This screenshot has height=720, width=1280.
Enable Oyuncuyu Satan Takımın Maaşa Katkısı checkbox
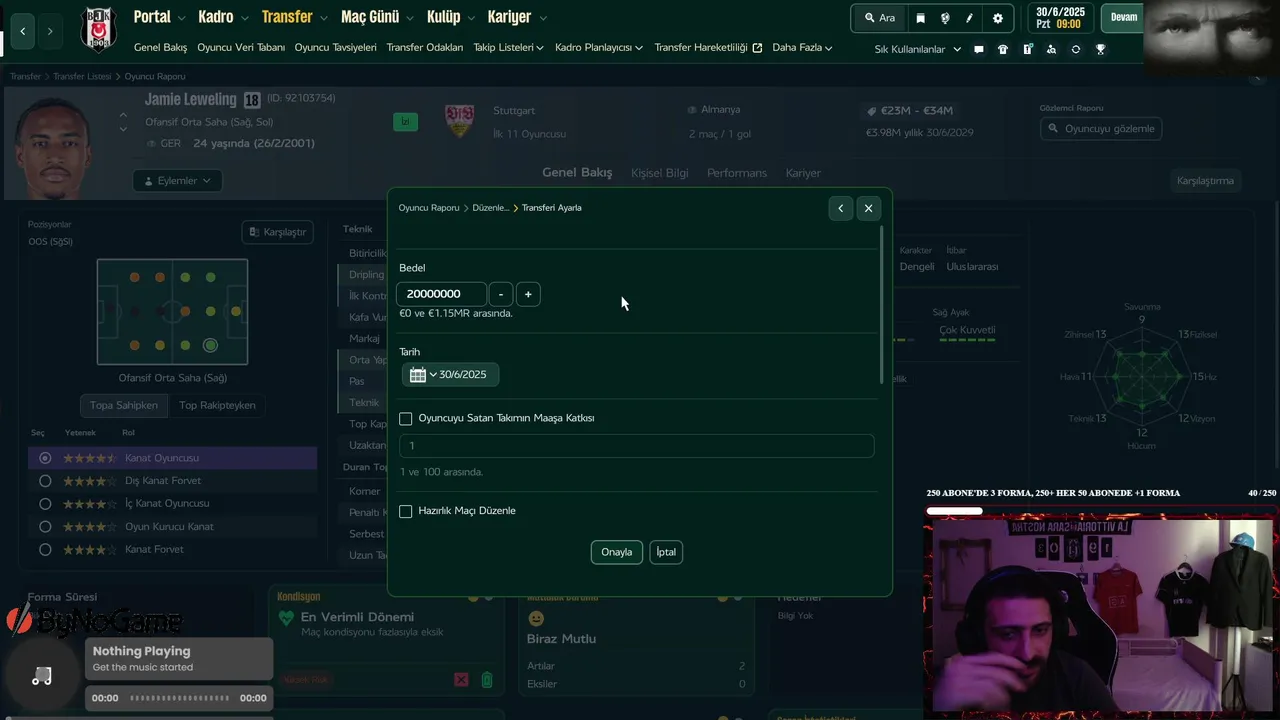(405, 418)
